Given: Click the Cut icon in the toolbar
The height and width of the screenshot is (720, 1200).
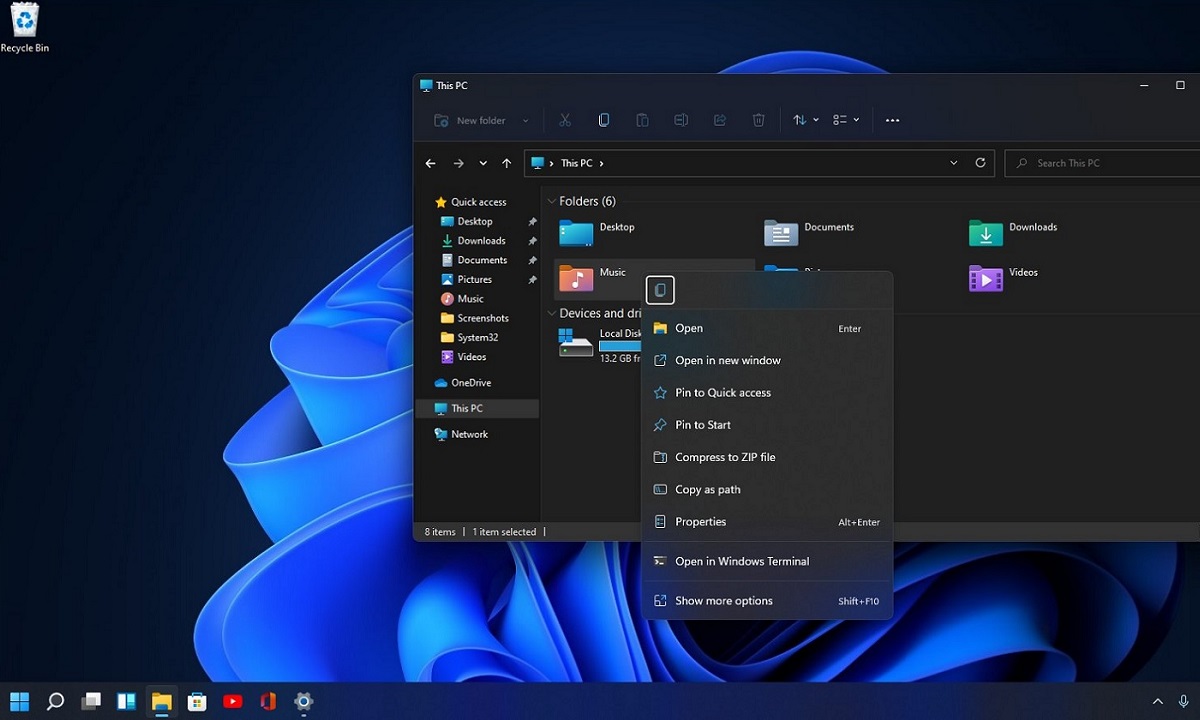Looking at the screenshot, I should [x=564, y=120].
